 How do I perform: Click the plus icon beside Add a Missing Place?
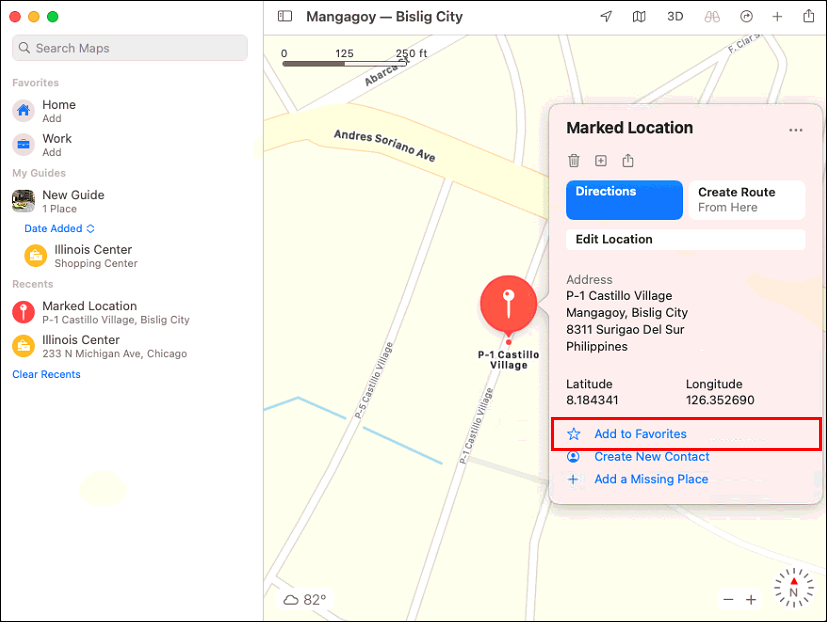(573, 479)
